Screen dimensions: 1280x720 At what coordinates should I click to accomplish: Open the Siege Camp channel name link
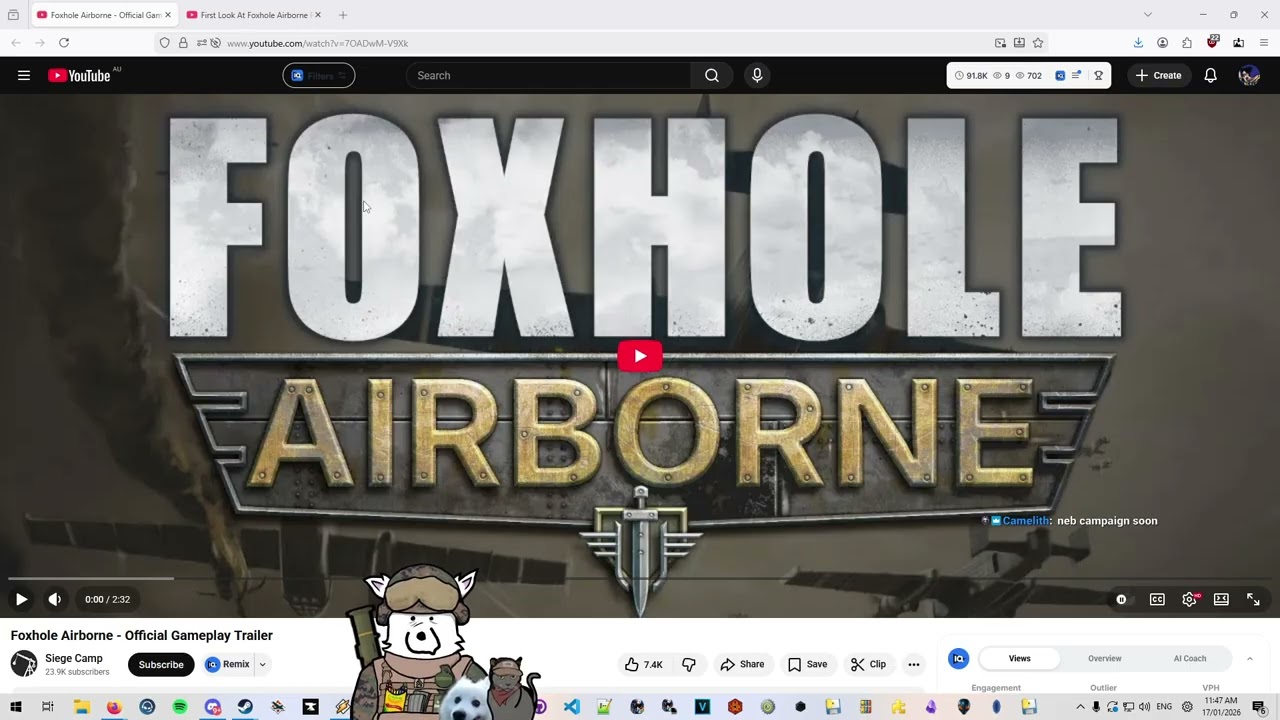coord(74,658)
